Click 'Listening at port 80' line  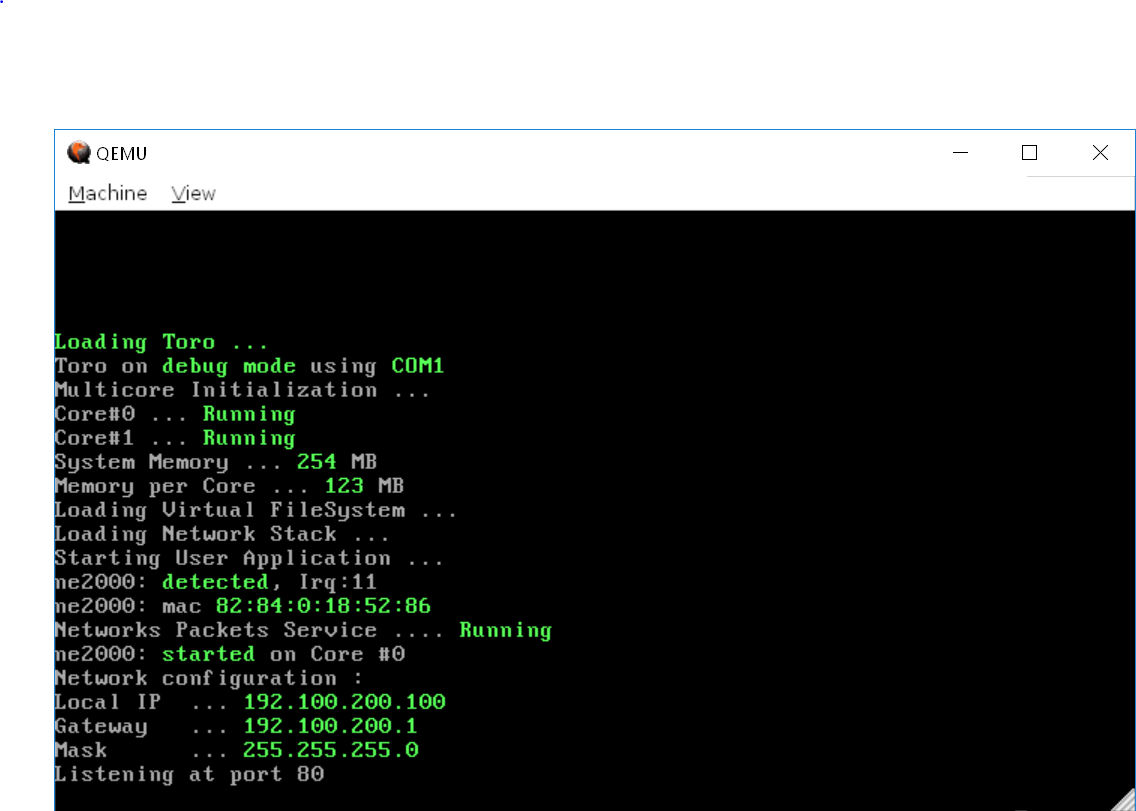click(189, 774)
